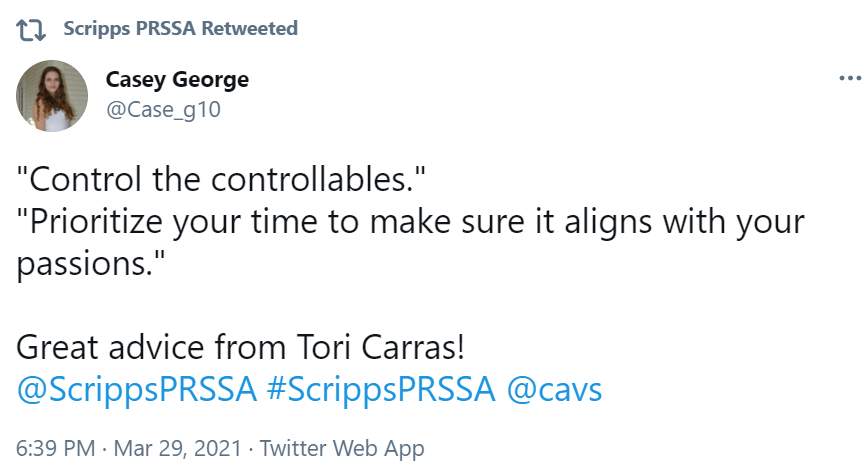Open Scripps PRSSA name in retweet line
Image resolution: width=867 pixels, height=469 pixels.
pos(130,28)
